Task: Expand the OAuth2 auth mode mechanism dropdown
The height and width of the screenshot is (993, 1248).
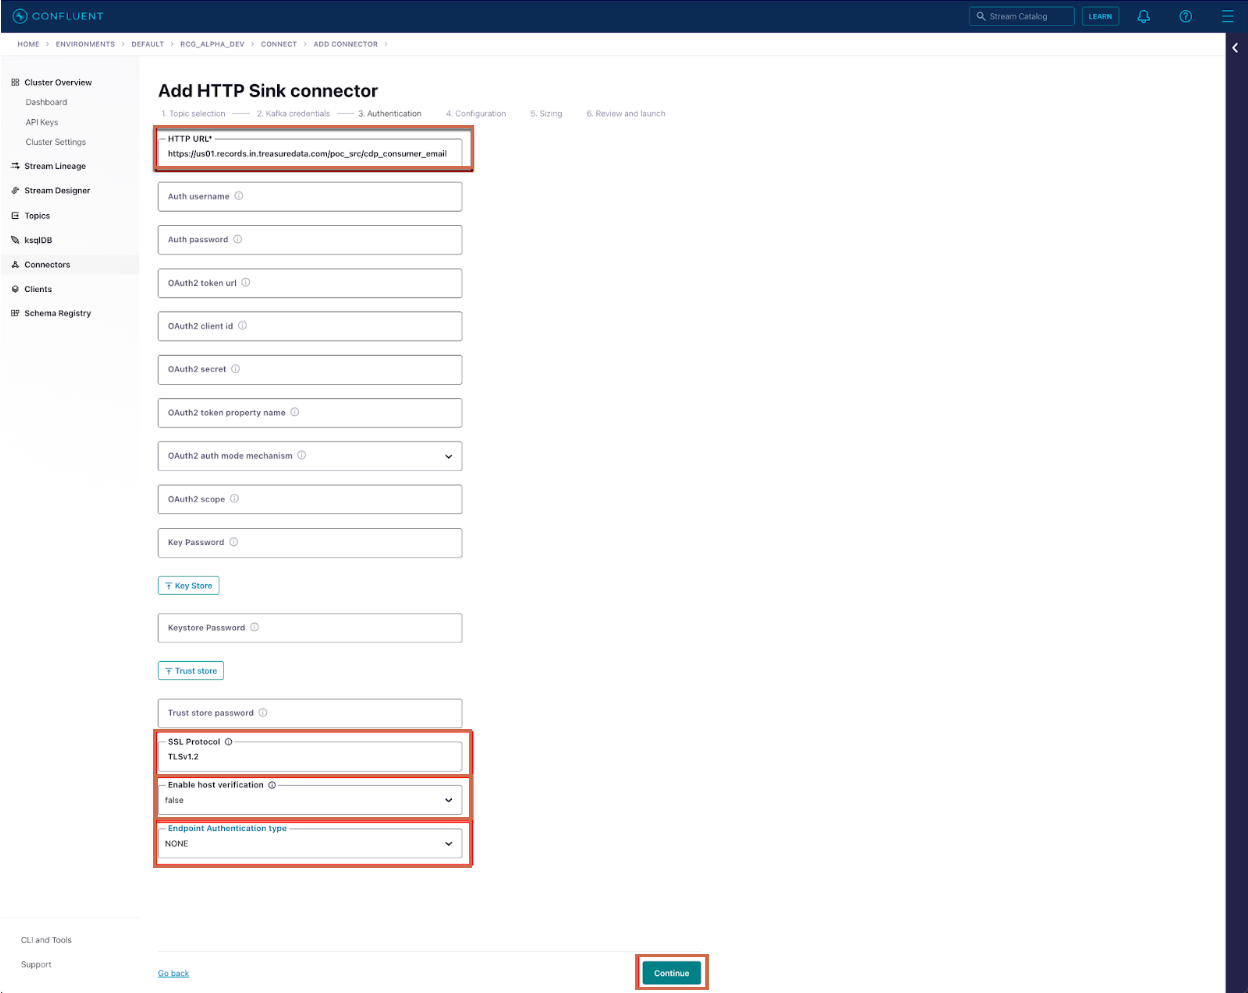Action: (448, 456)
